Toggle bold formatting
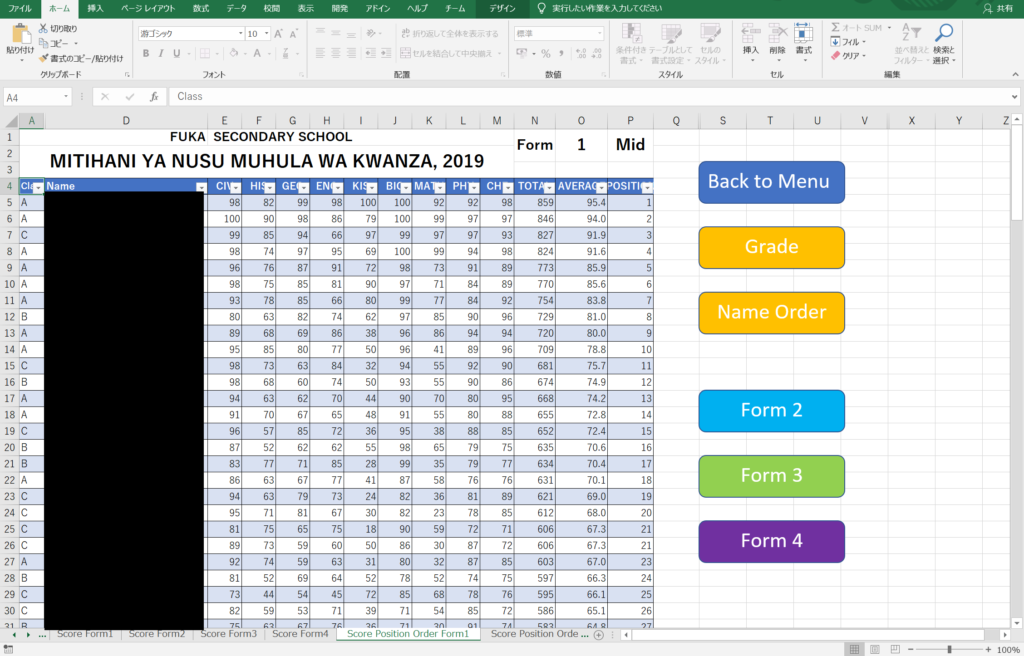Image resolution: width=1024 pixels, height=656 pixels. tap(146, 54)
